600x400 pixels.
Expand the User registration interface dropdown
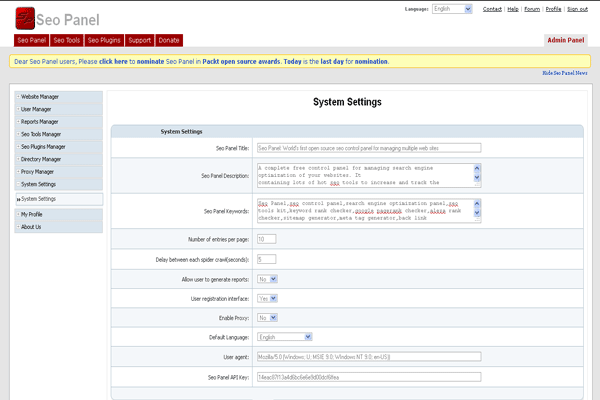click(x=267, y=298)
